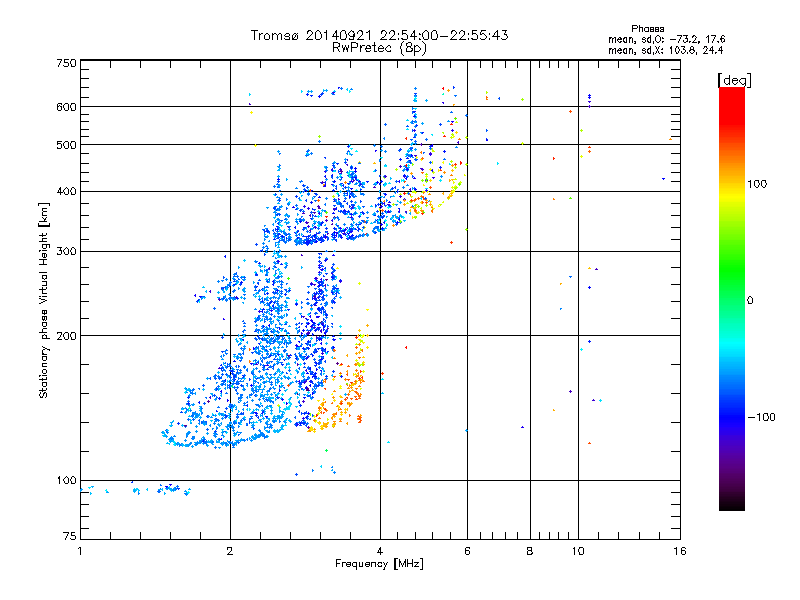This screenshot has height=600, width=800.
Task: Click the y-axis tick label '500'
Action: point(66,145)
